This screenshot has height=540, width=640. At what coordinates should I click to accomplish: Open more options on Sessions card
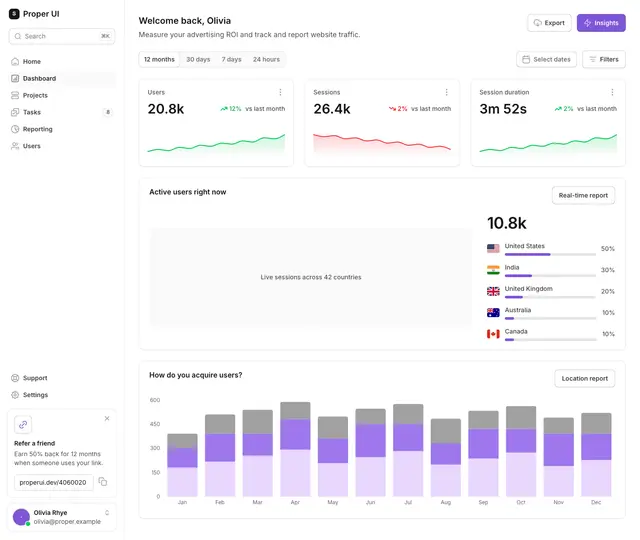pyautogui.click(x=447, y=93)
